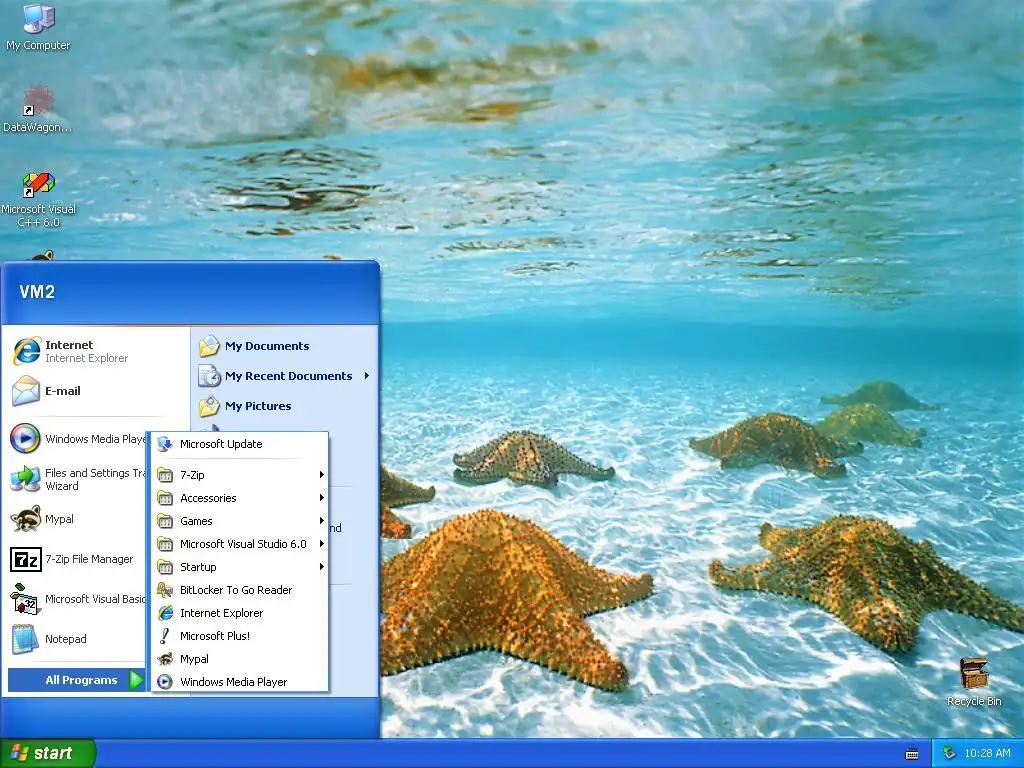Click the system tray network icon
Screen dimensions: 1024x768
[949, 754]
